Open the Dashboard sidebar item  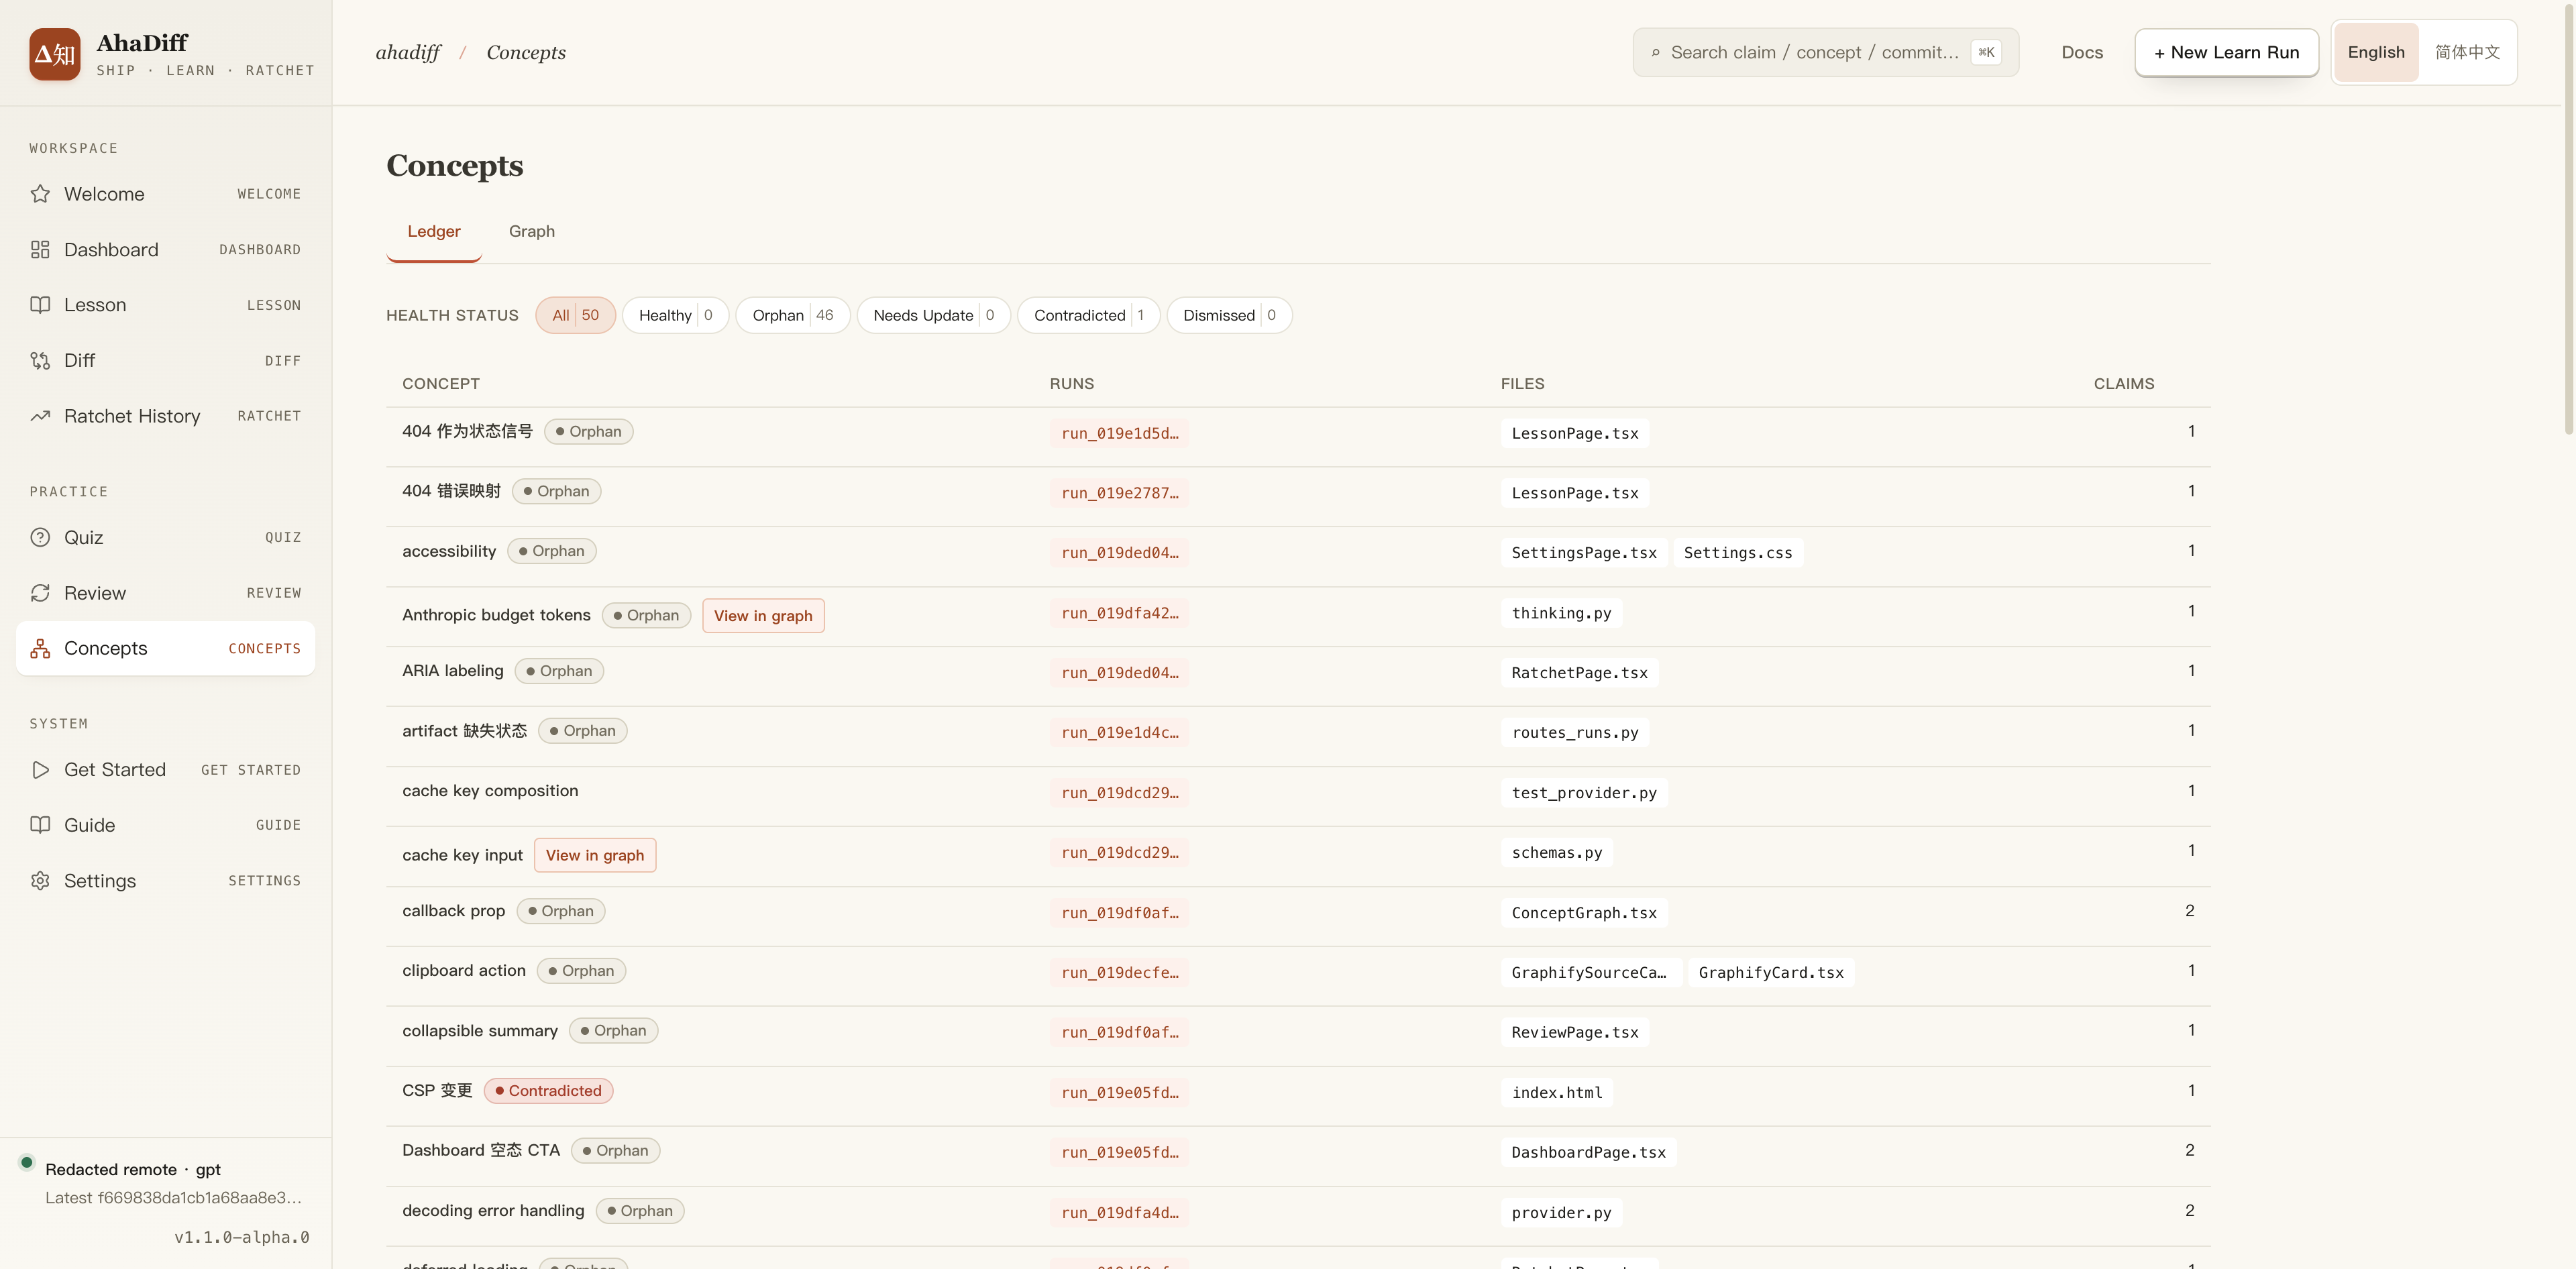[x=165, y=249]
